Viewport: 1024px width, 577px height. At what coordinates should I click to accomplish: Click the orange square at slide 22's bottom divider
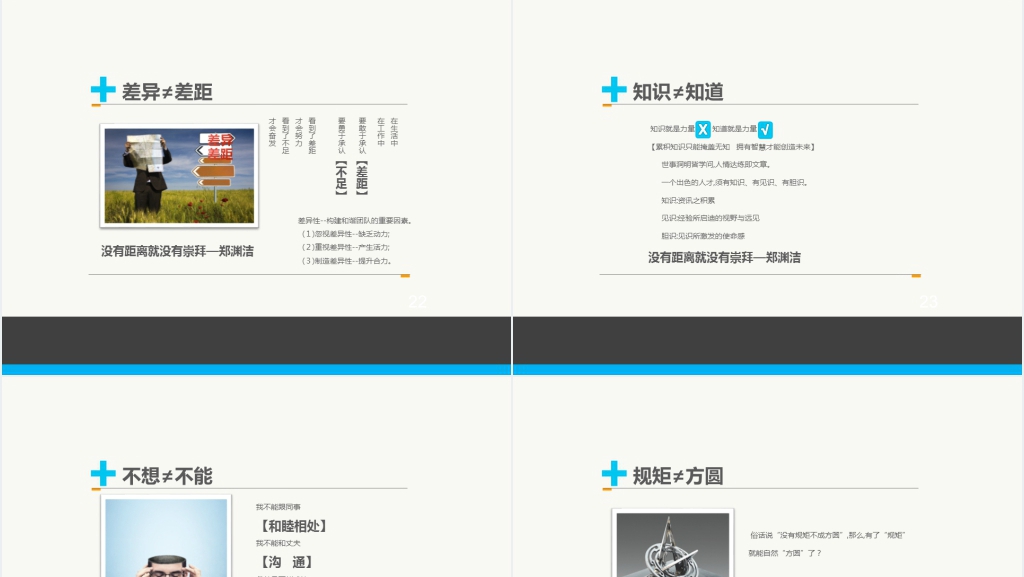pyautogui.click(x=404, y=274)
